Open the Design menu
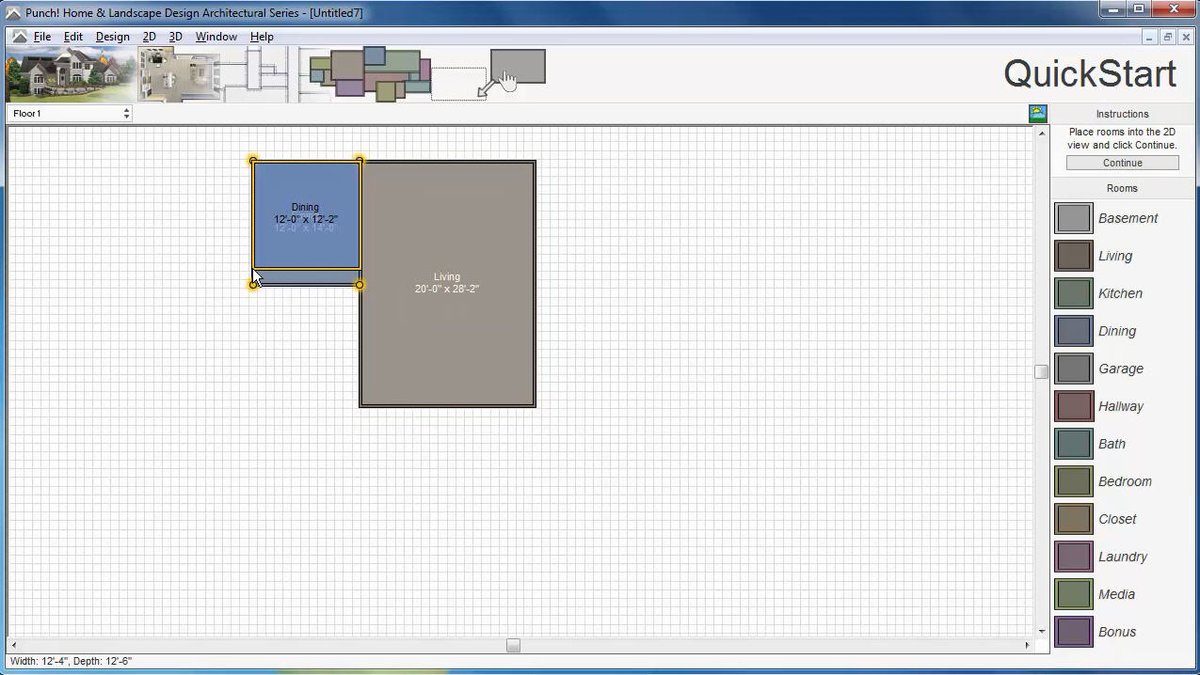This screenshot has width=1200, height=675. [112, 37]
